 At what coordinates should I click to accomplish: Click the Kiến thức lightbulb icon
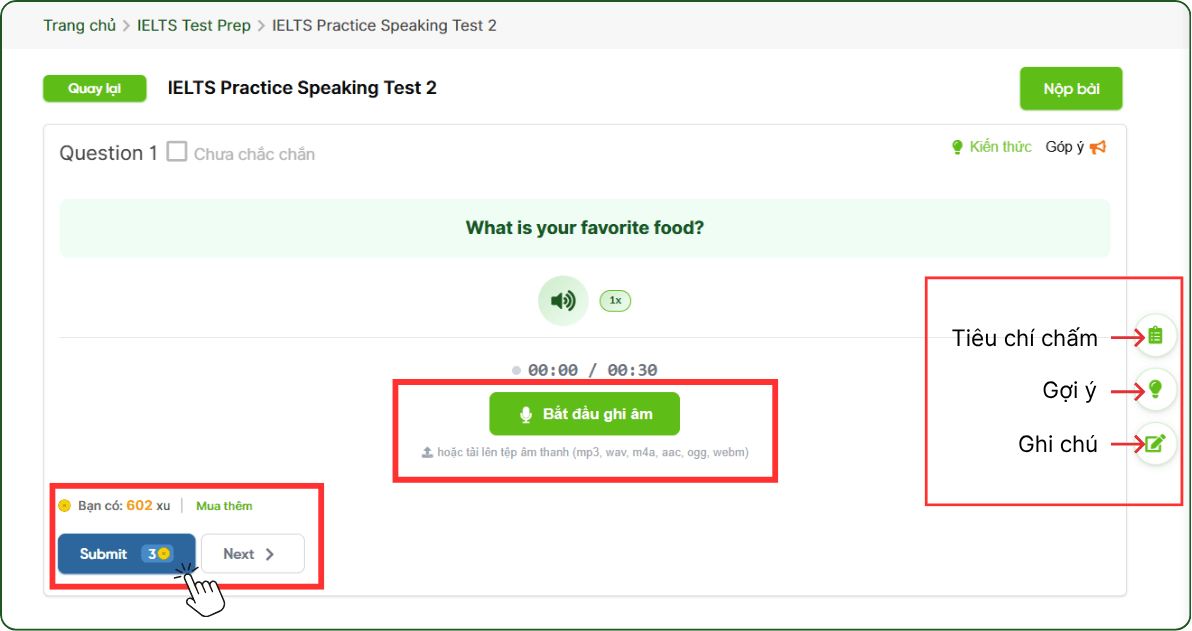tap(957, 147)
